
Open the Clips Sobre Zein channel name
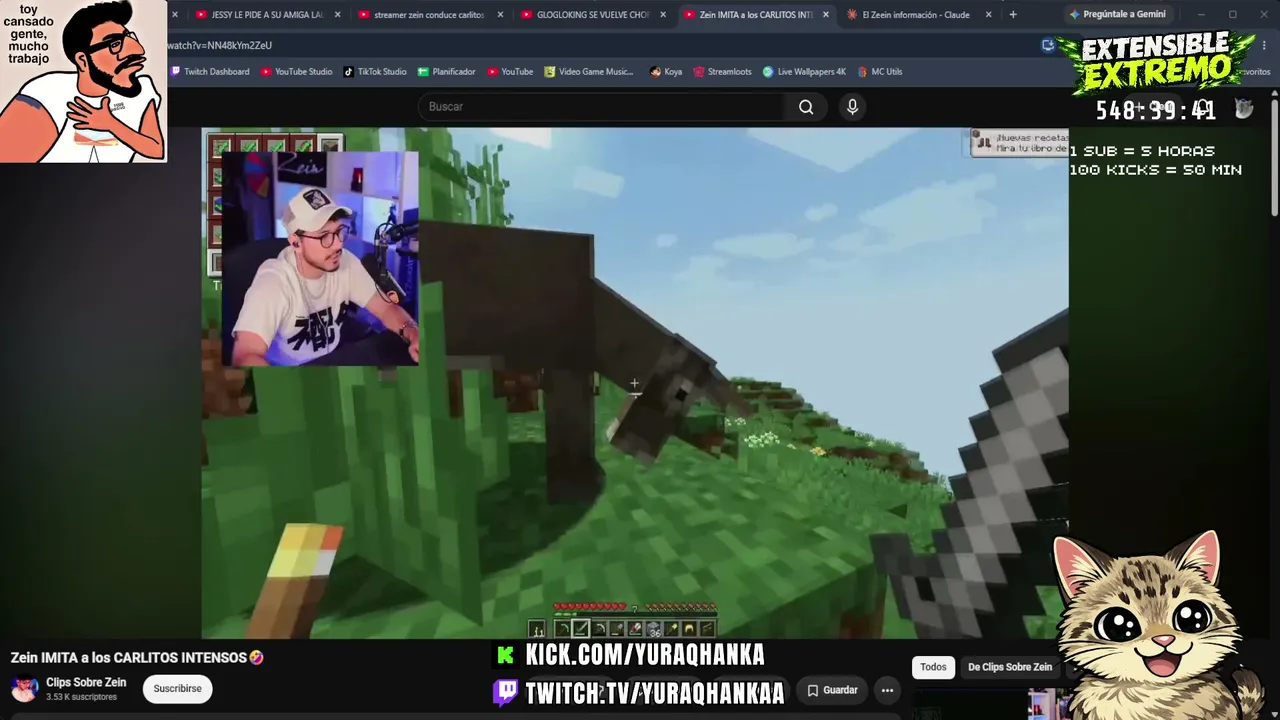86,683
